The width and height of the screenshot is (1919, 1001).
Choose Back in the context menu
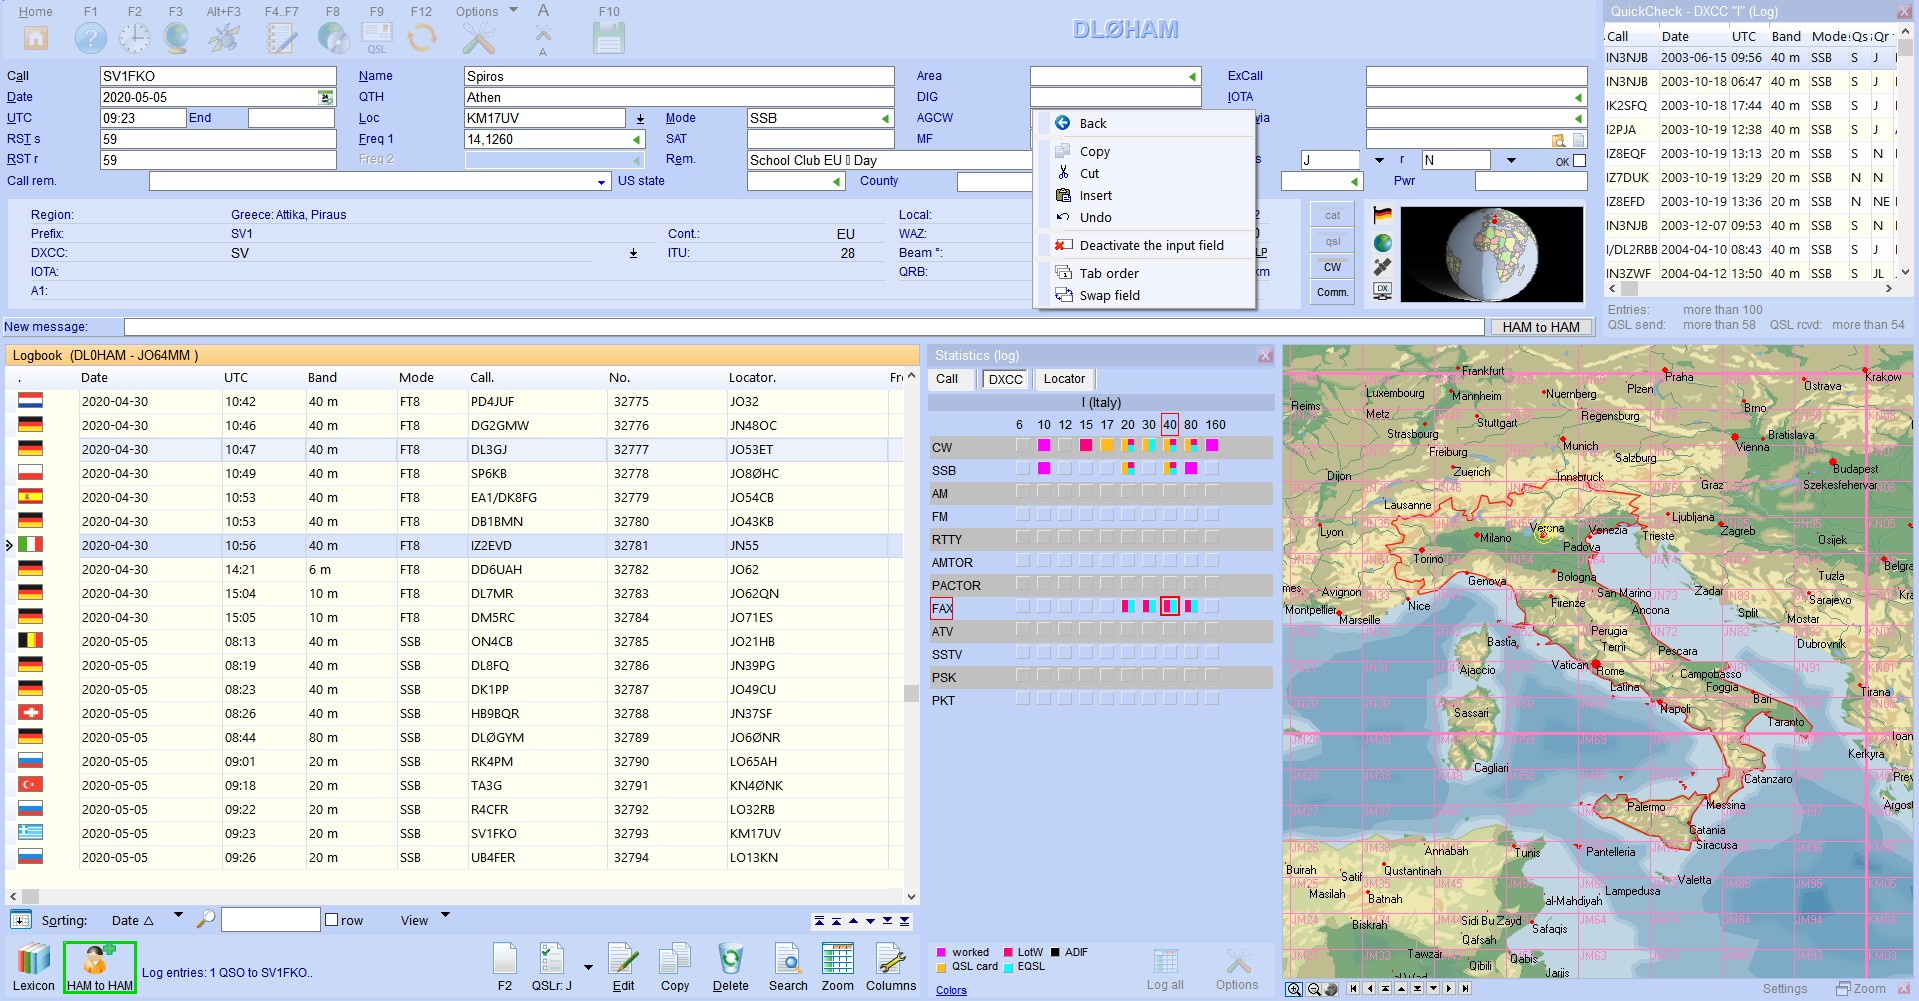1145,123
